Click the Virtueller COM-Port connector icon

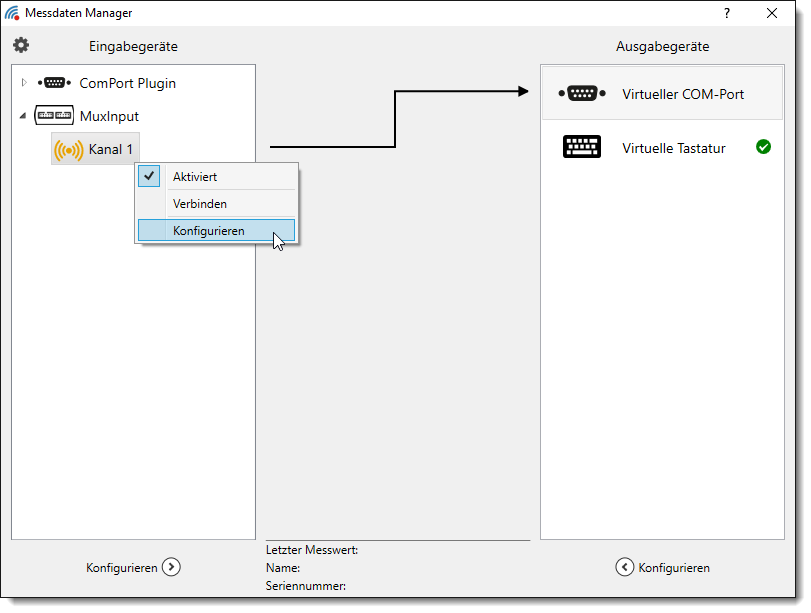582,94
